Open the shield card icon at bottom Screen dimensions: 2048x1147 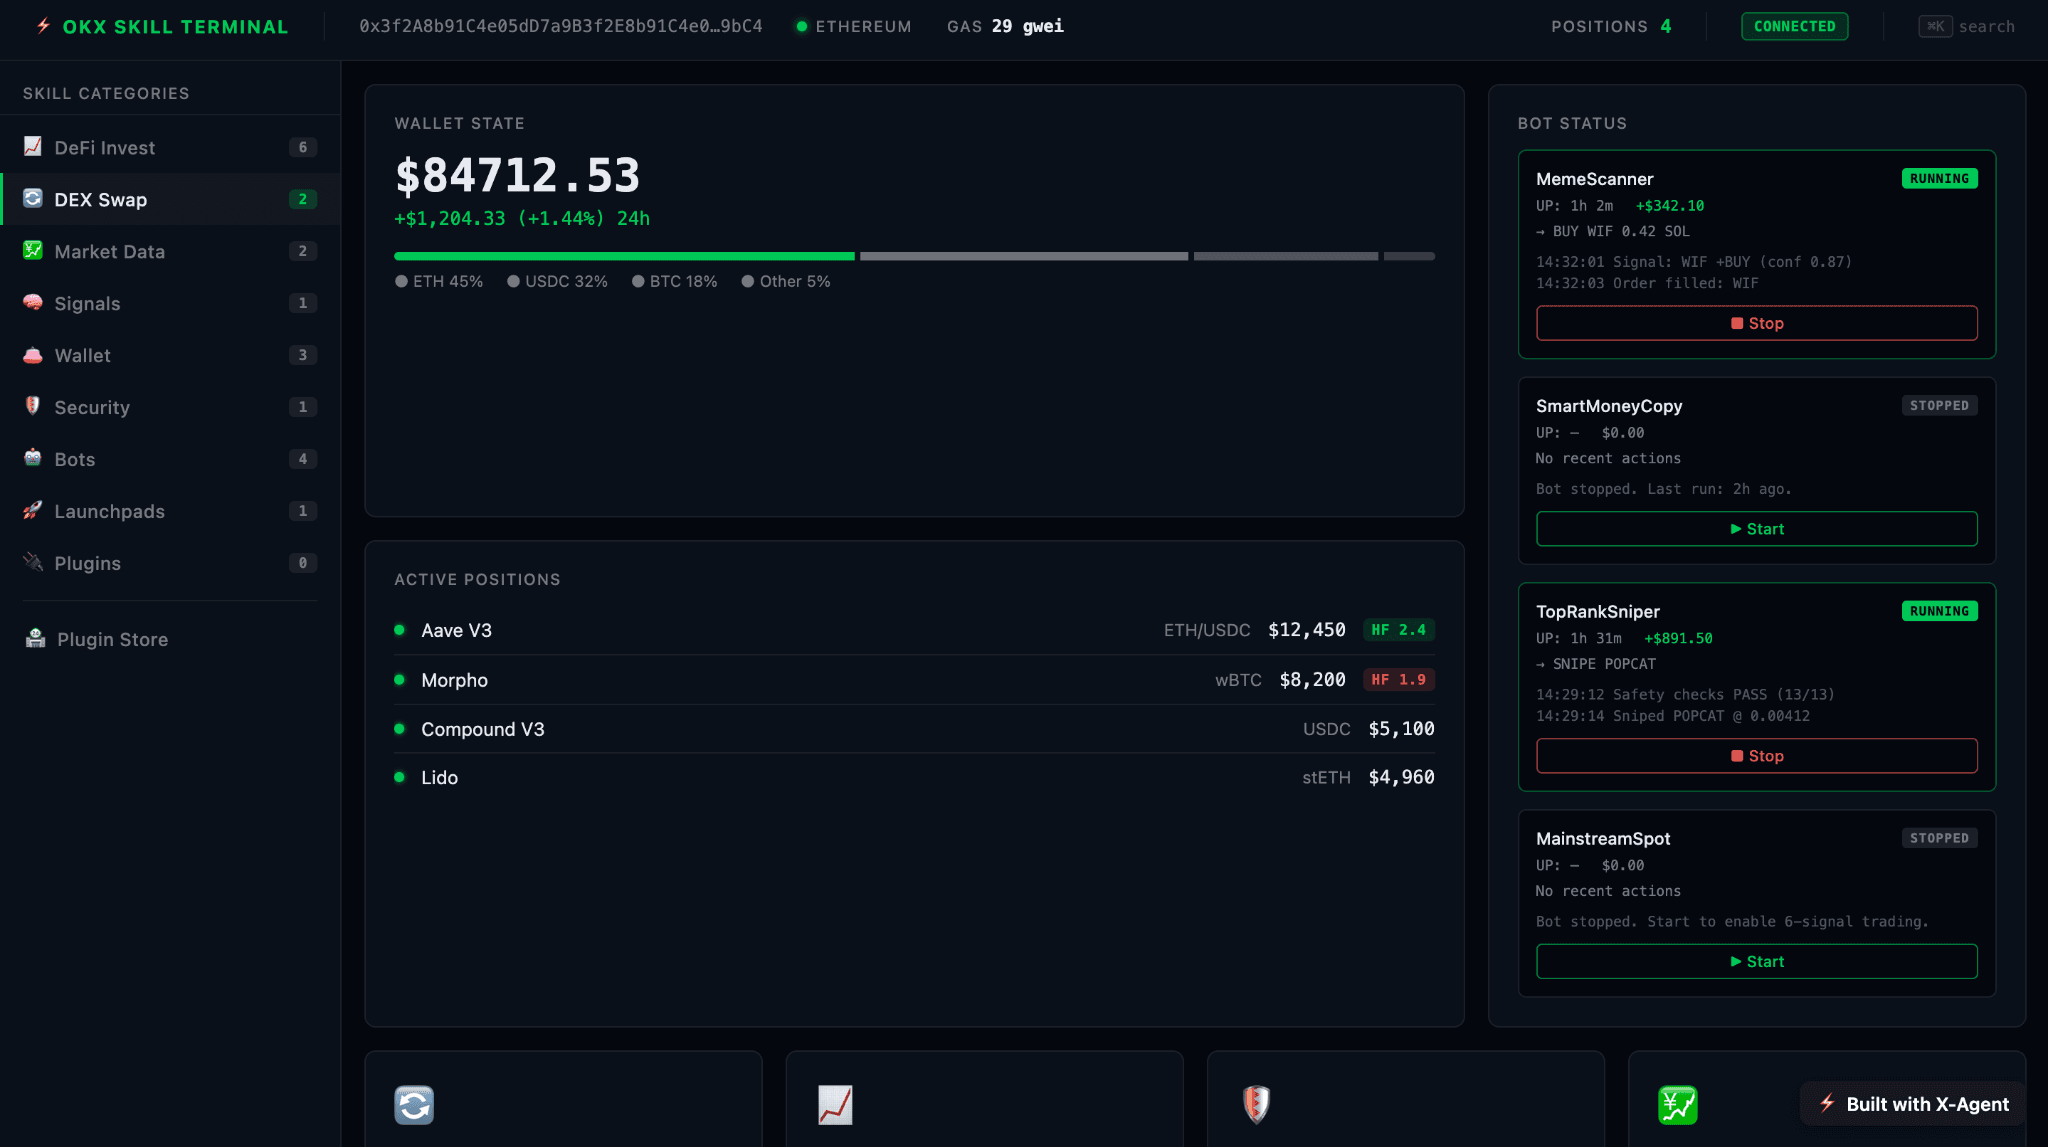1256,1105
